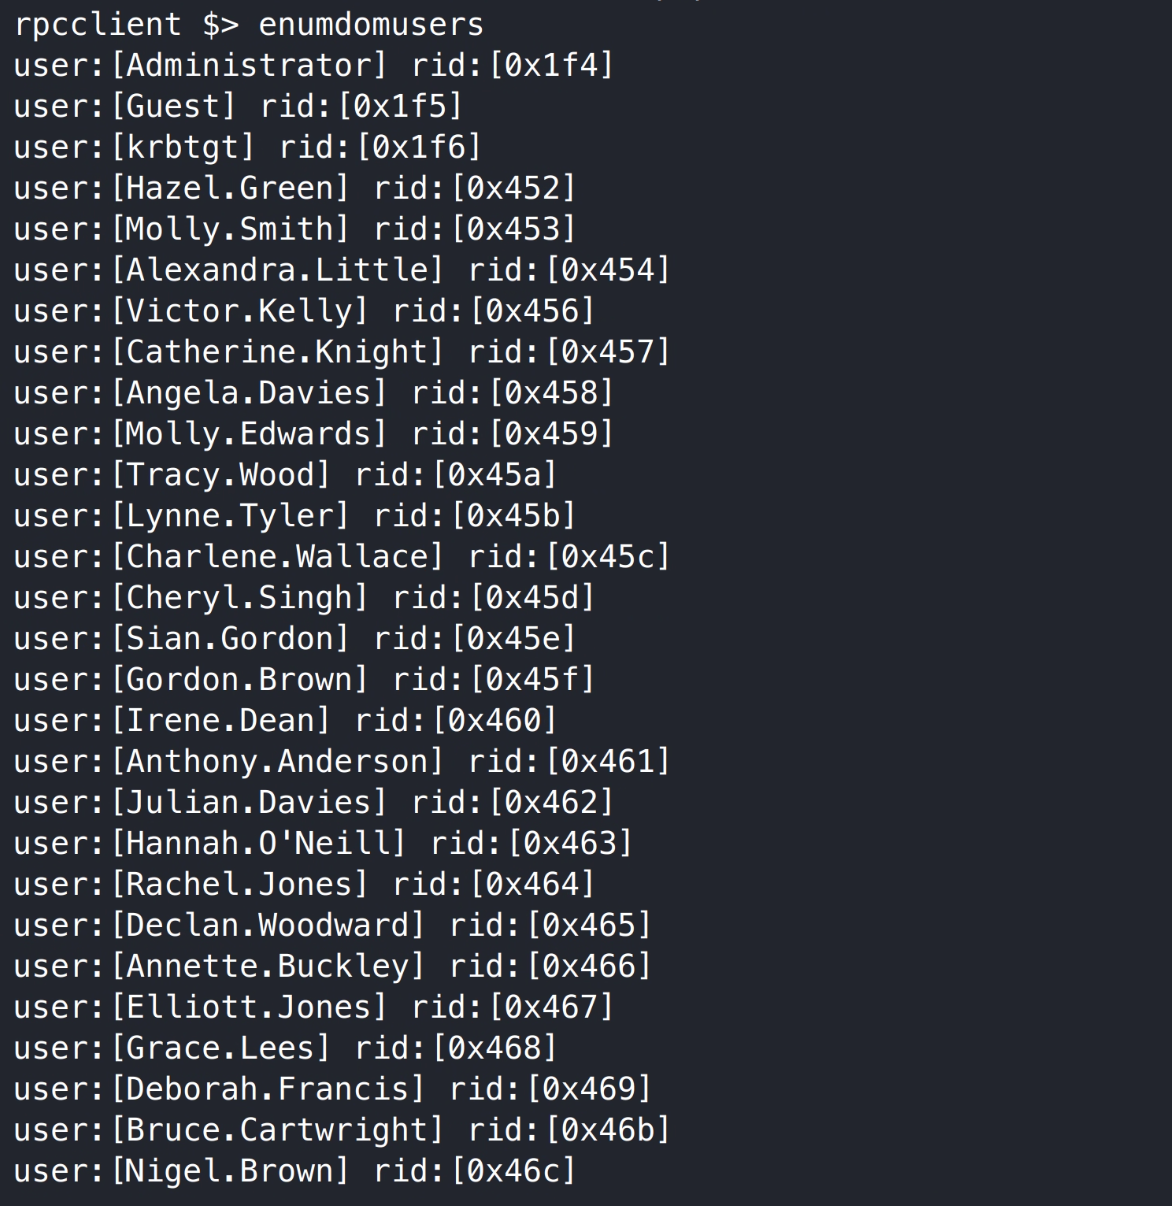1172x1206 pixels.
Task: Click the Hannah.O'Neill username
Action: point(258,843)
